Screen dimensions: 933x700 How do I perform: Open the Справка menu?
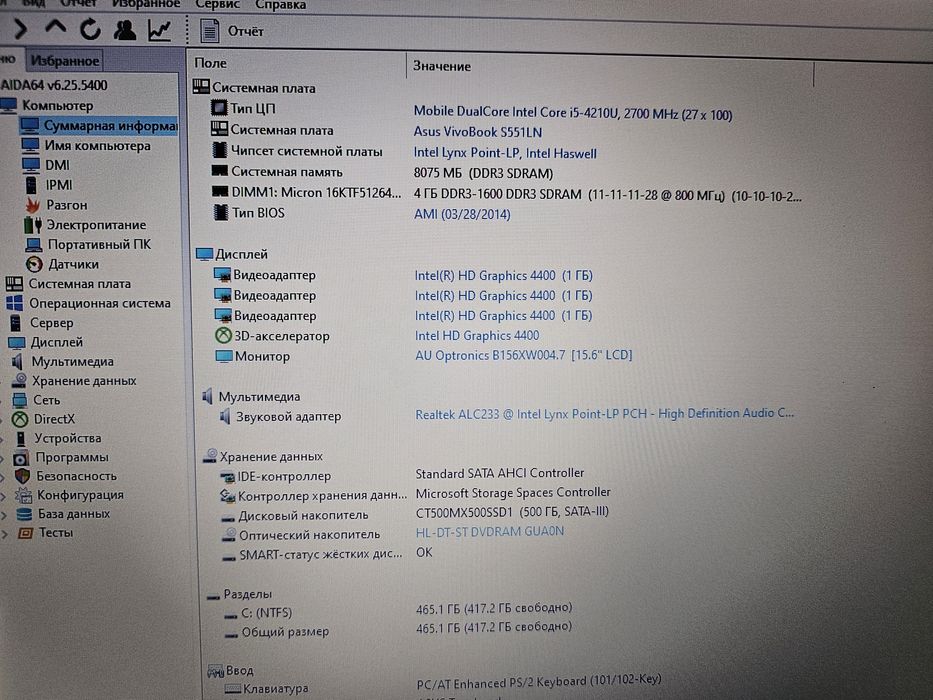pyautogui.click(x=281, y=5)
